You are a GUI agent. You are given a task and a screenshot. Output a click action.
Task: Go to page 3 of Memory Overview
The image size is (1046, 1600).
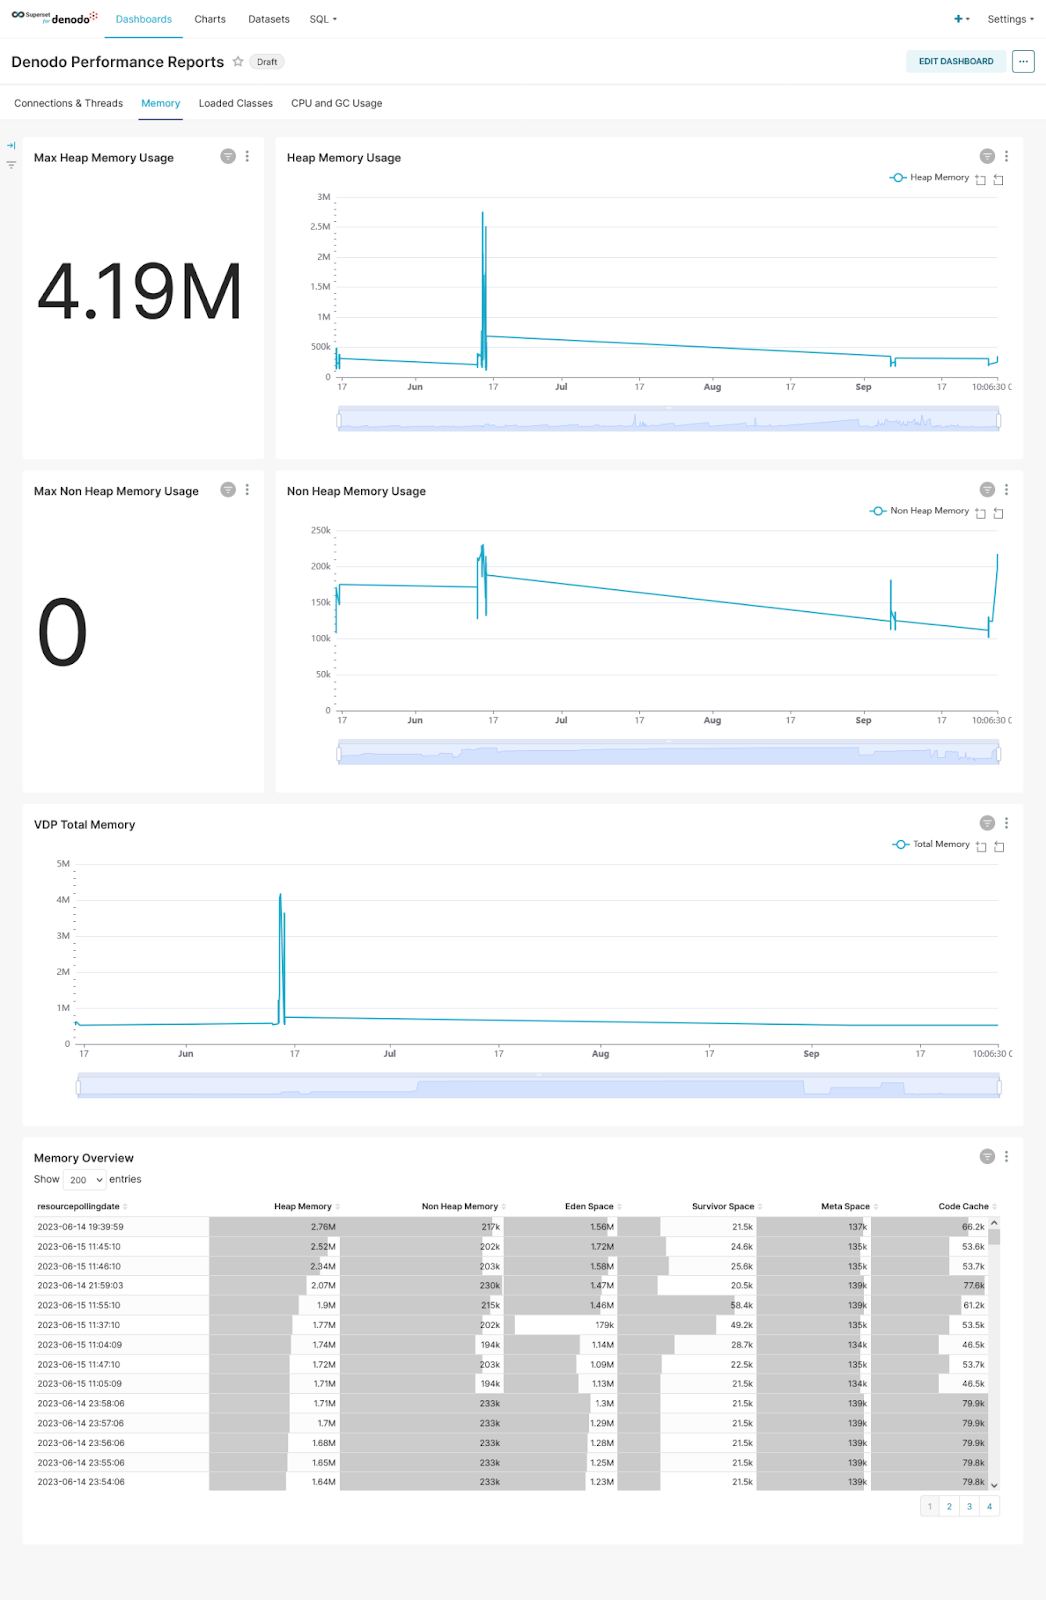pyautogui.click(x=969, y=1506)
